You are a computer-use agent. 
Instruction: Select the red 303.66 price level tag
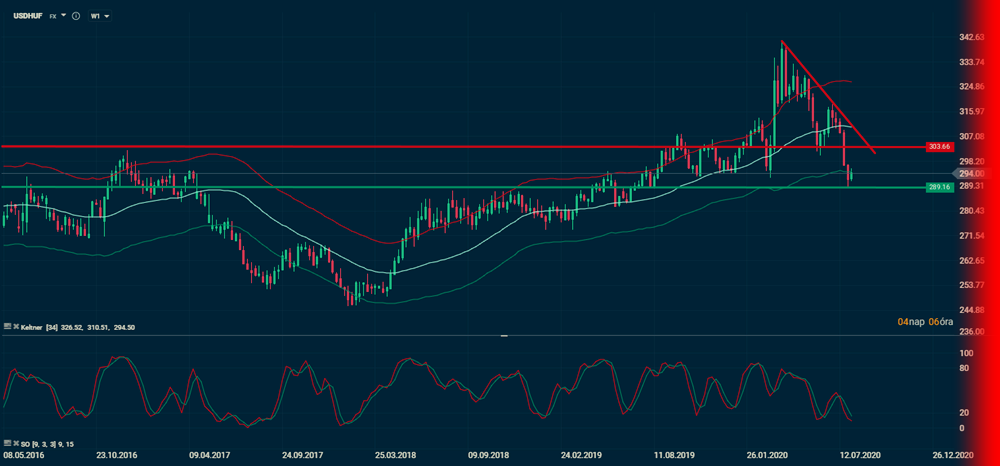tap(937, 147)
